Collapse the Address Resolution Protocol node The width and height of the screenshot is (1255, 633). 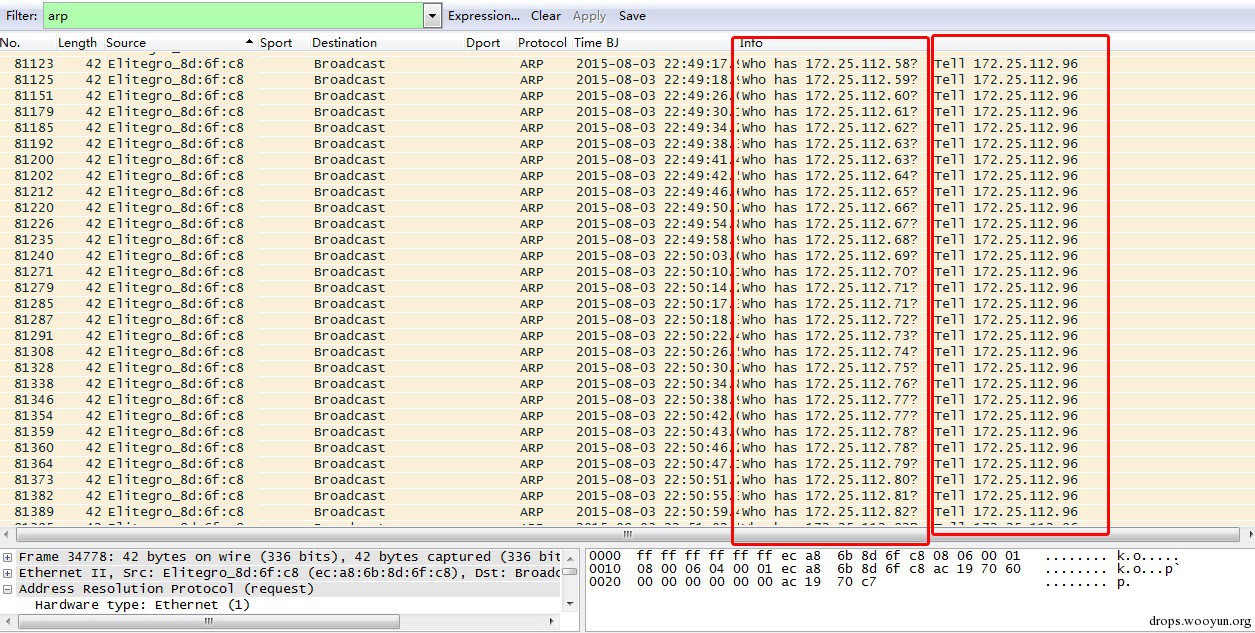[8, 589]
